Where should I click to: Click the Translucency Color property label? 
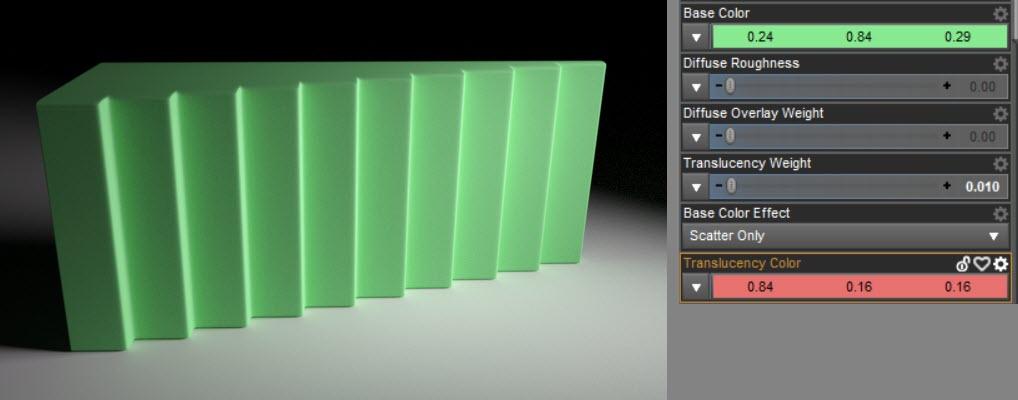(742, 263)
